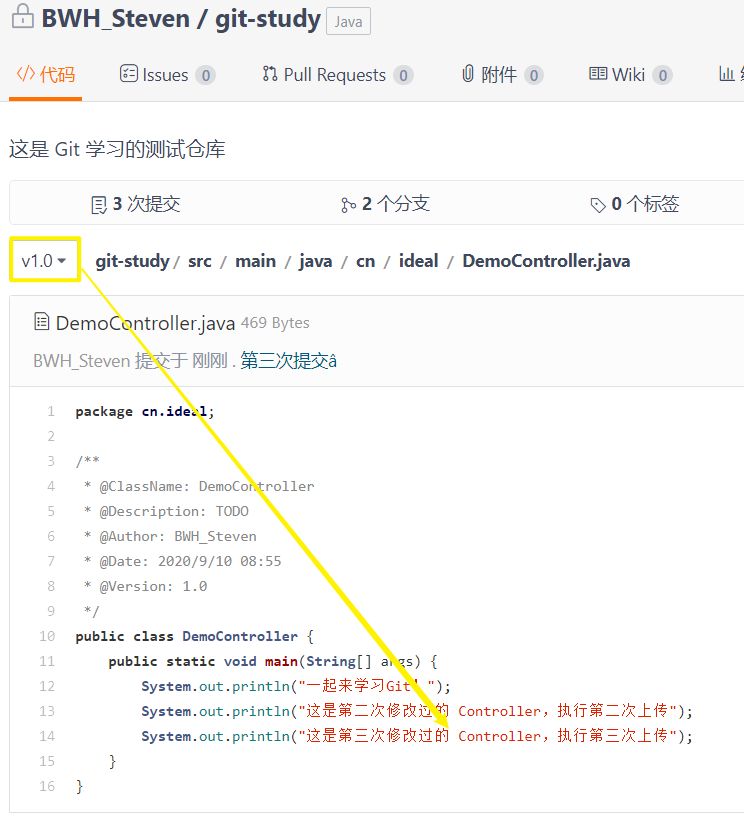744x825 pixels.
Task: Click the Java language badge
Action: (x=348, y=22)
